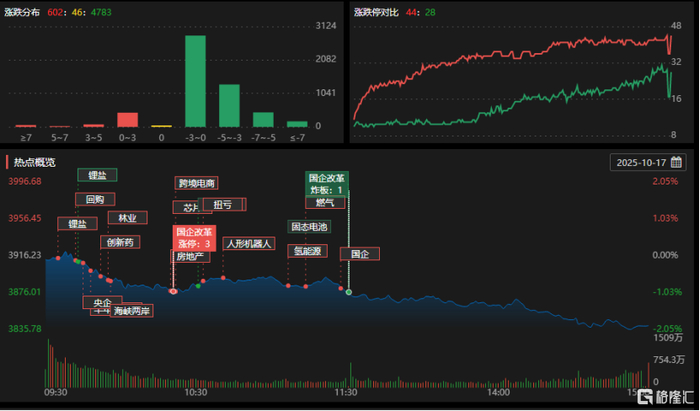Click the yellow 46 flat count
This screenshot has width=700, height=411.
(x=77, y=12)
